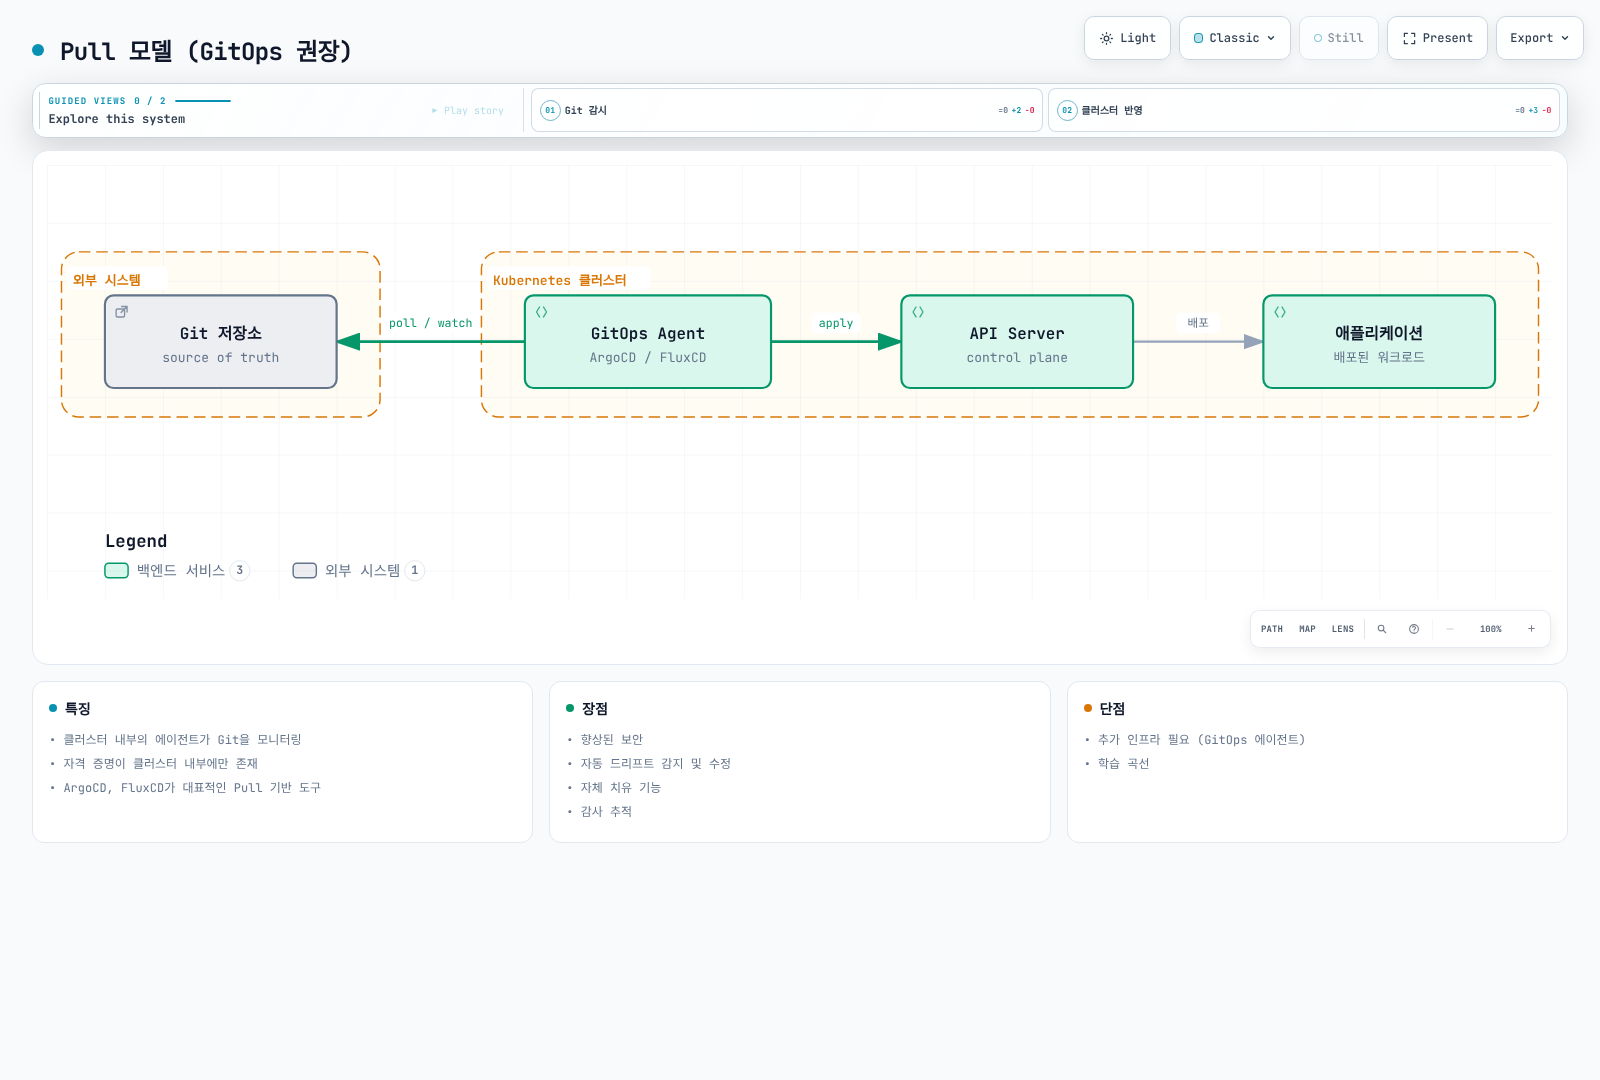Activate LENS mode in canvas toolbar
Screen dimensions: 1600x1080
pyautogui.click(x=1343, y=629)
